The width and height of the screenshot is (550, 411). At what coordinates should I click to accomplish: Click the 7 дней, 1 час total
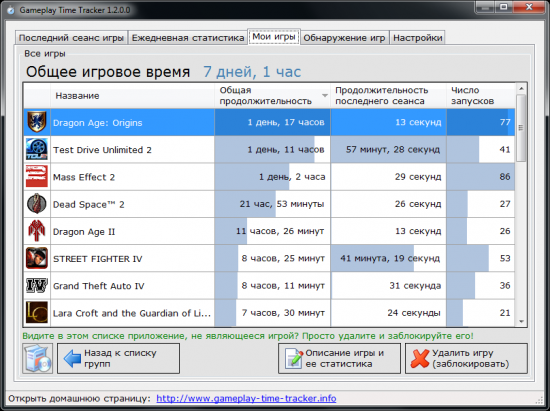tap(252, 72)
